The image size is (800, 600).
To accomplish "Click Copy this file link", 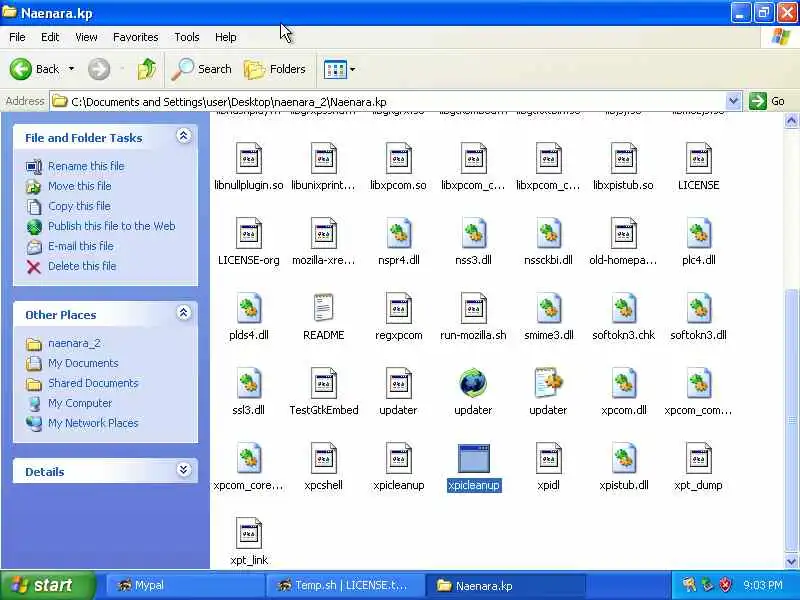I will [x=79, y=206].
